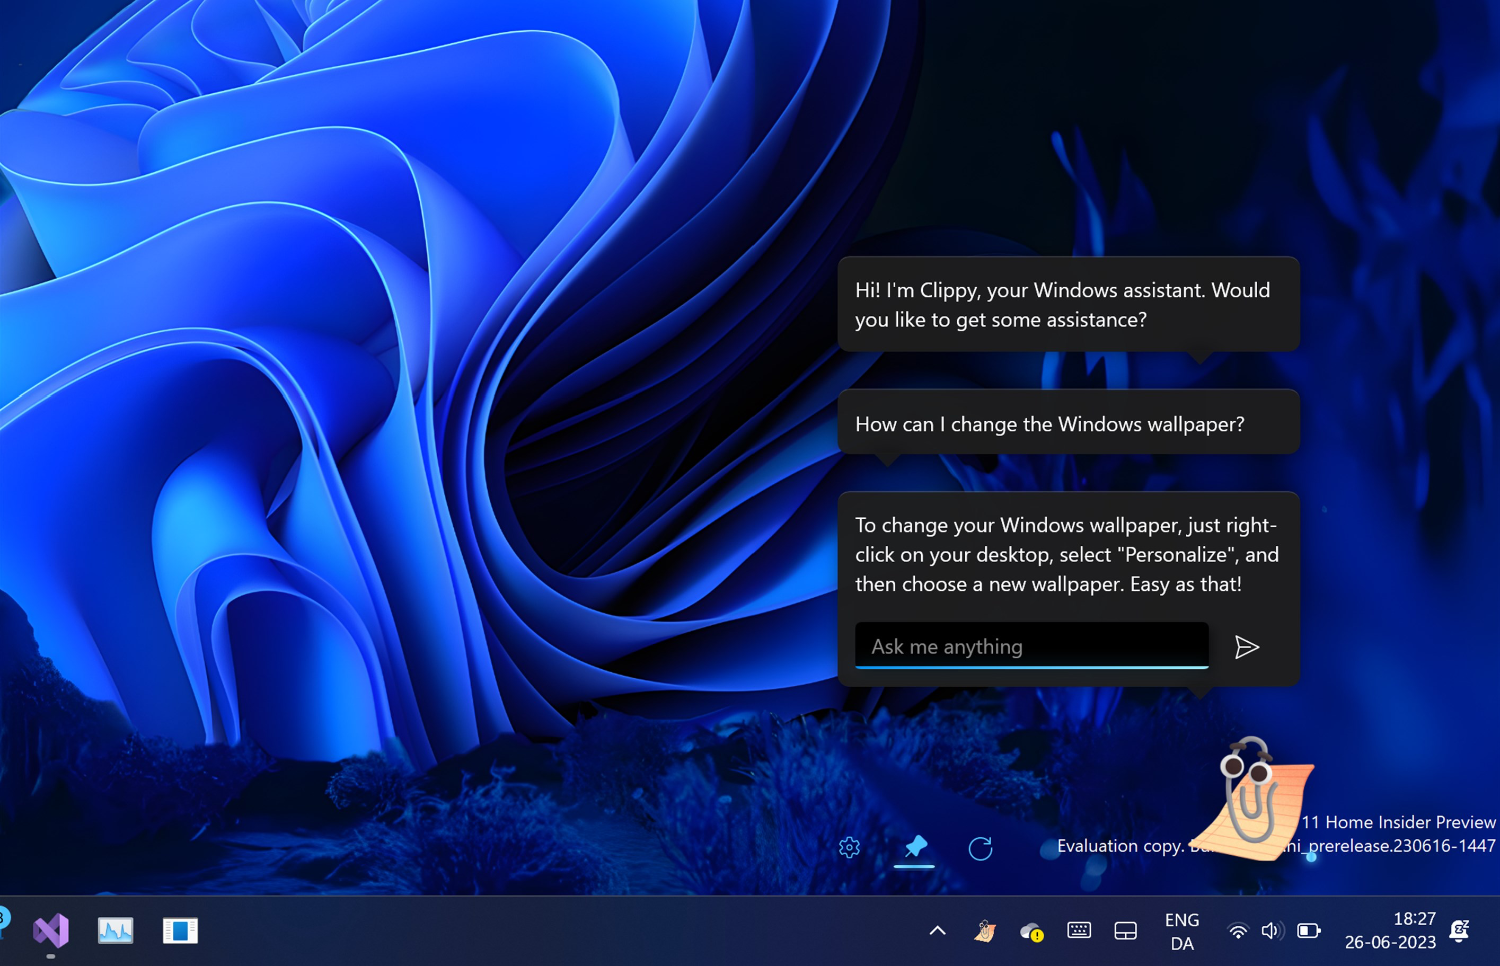Open the touch keyboard tray icon

1079,931
